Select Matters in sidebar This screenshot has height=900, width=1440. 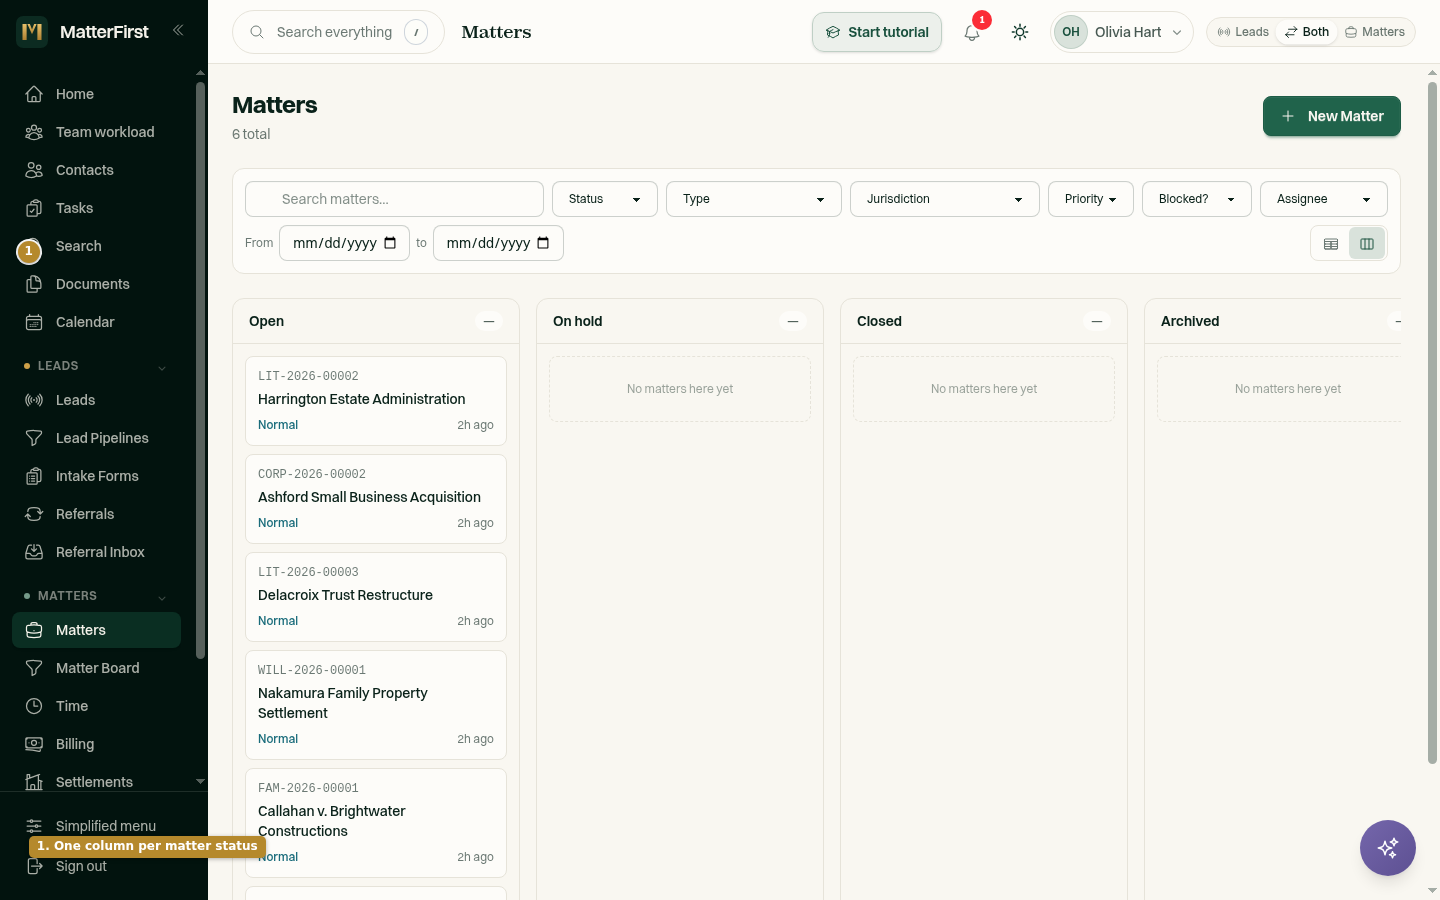[x=96, y=630]
